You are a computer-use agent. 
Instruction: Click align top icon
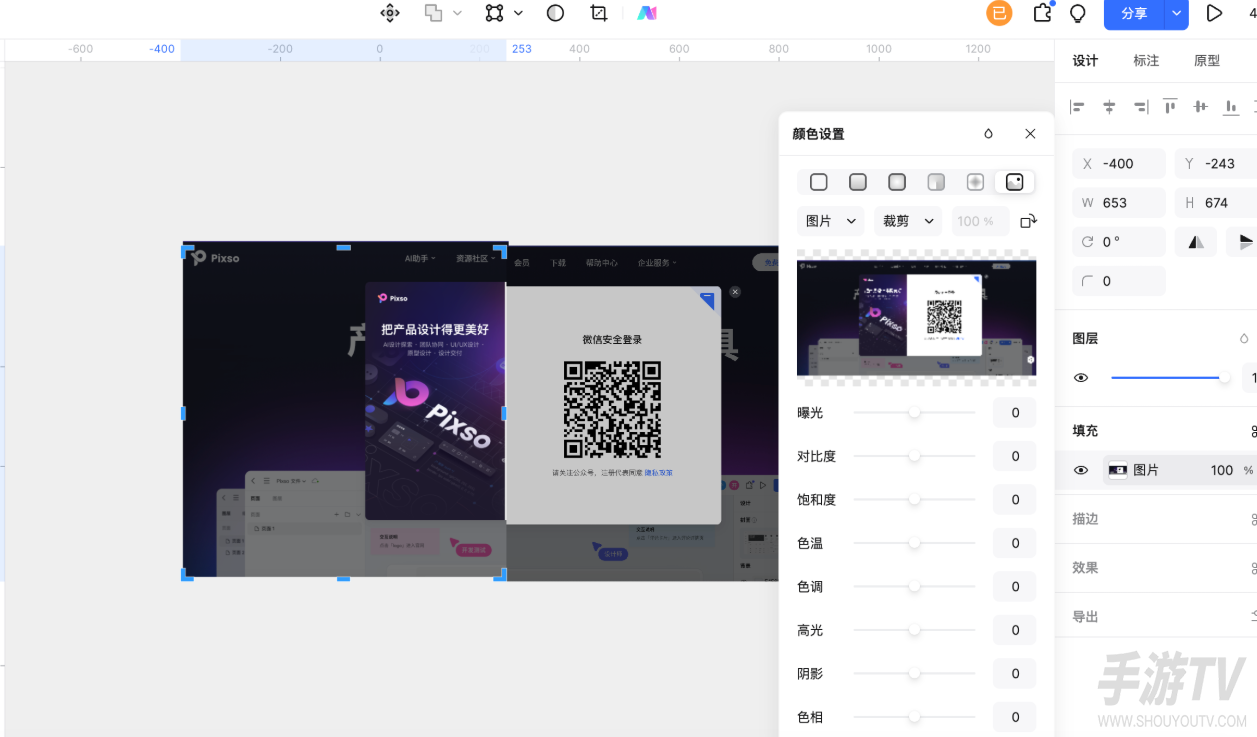[1170, 106]
